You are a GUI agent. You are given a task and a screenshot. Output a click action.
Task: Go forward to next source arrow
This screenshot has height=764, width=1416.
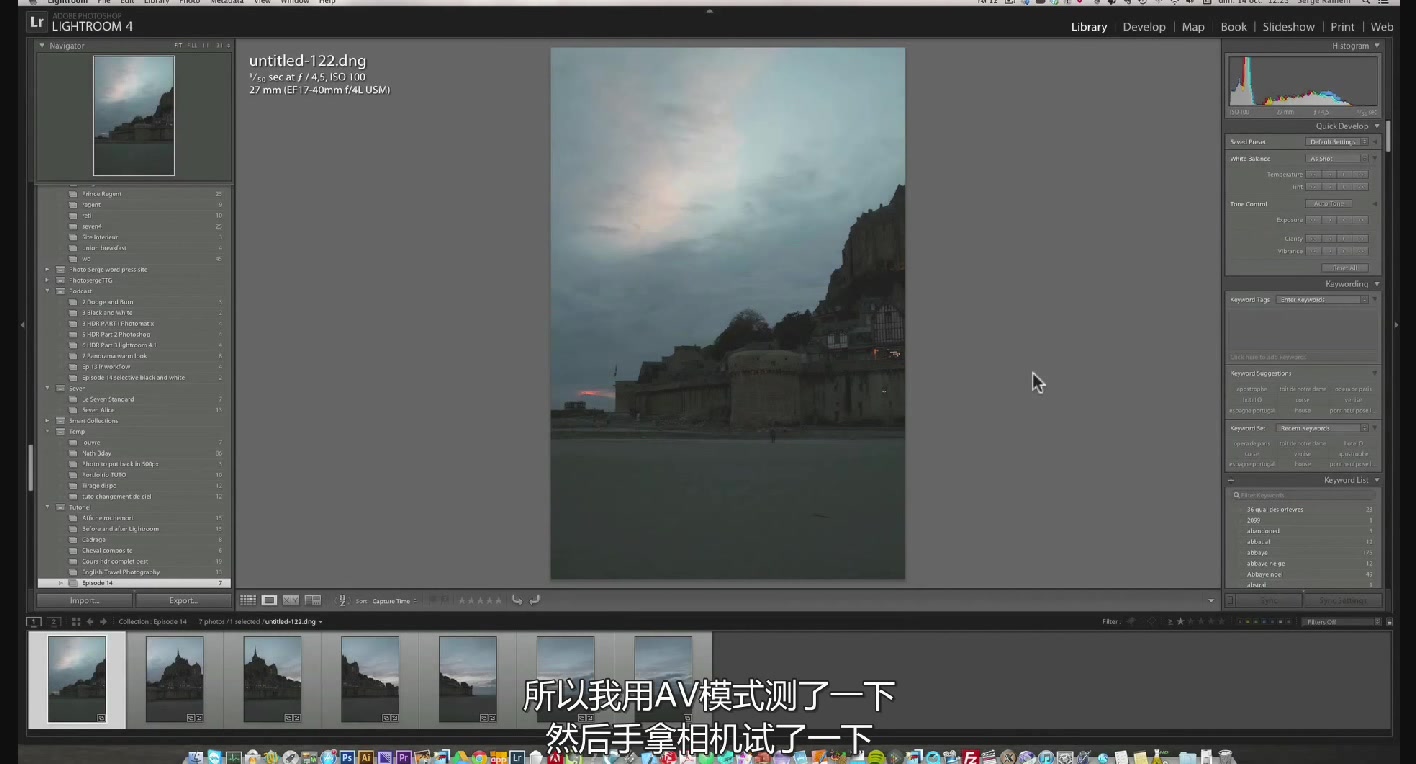pos(103,621)
